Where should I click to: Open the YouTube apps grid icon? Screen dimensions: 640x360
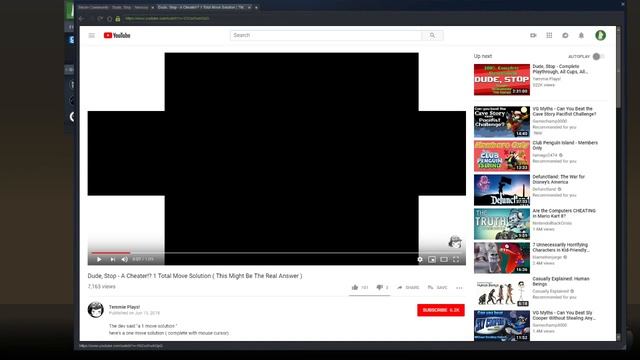[549, 36]
